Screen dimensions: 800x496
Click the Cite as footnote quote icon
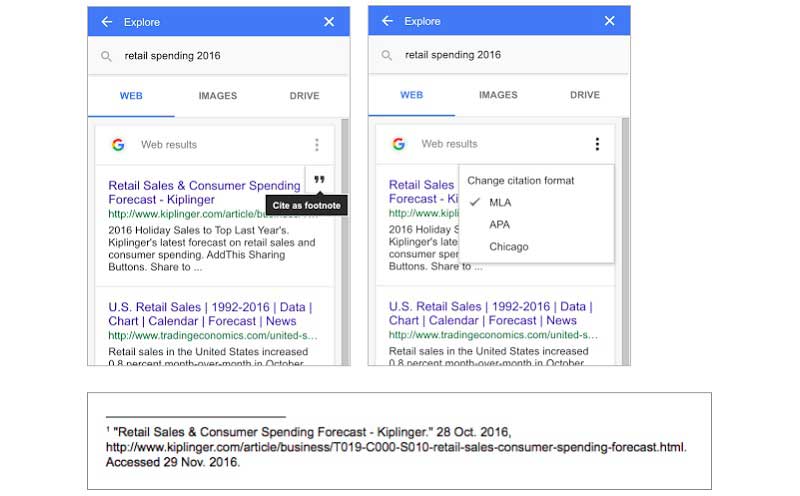(319, 180)
